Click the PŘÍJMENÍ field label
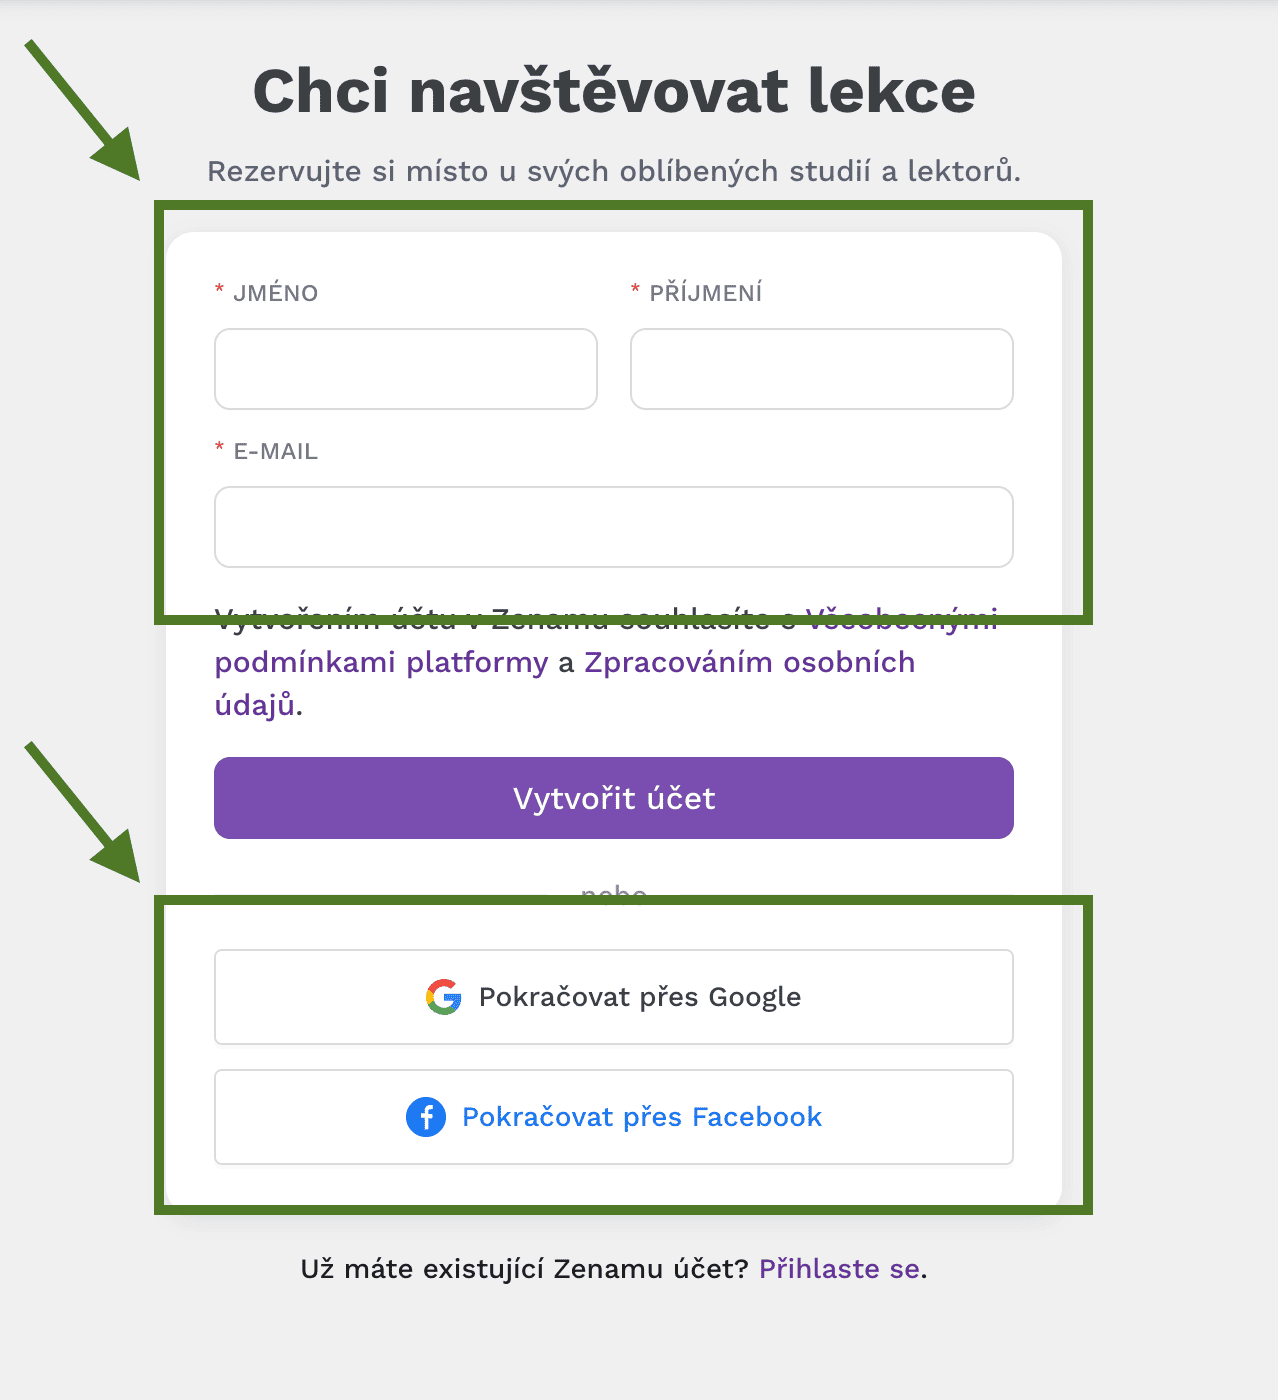The width and height of the screenshot is (1278, 1400). coord(706,293)
